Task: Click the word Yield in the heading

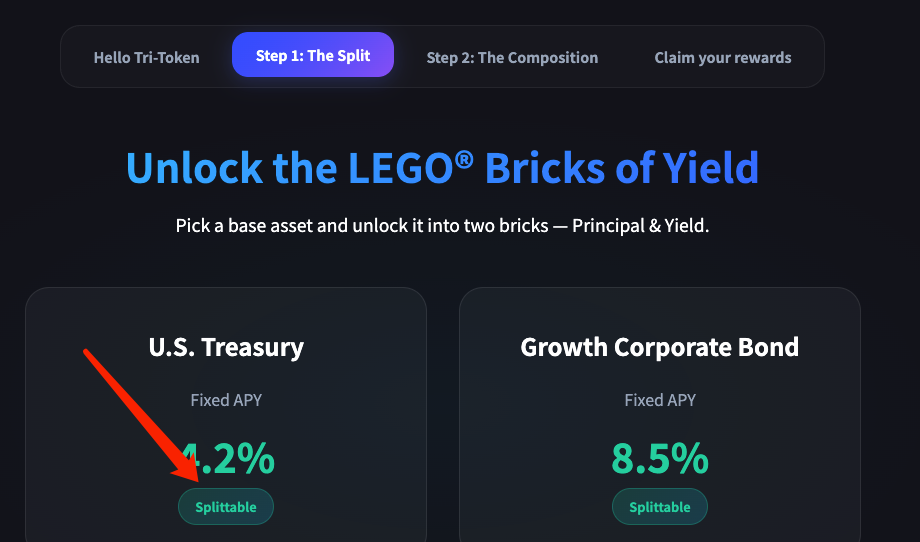Action: click(706, 168)
